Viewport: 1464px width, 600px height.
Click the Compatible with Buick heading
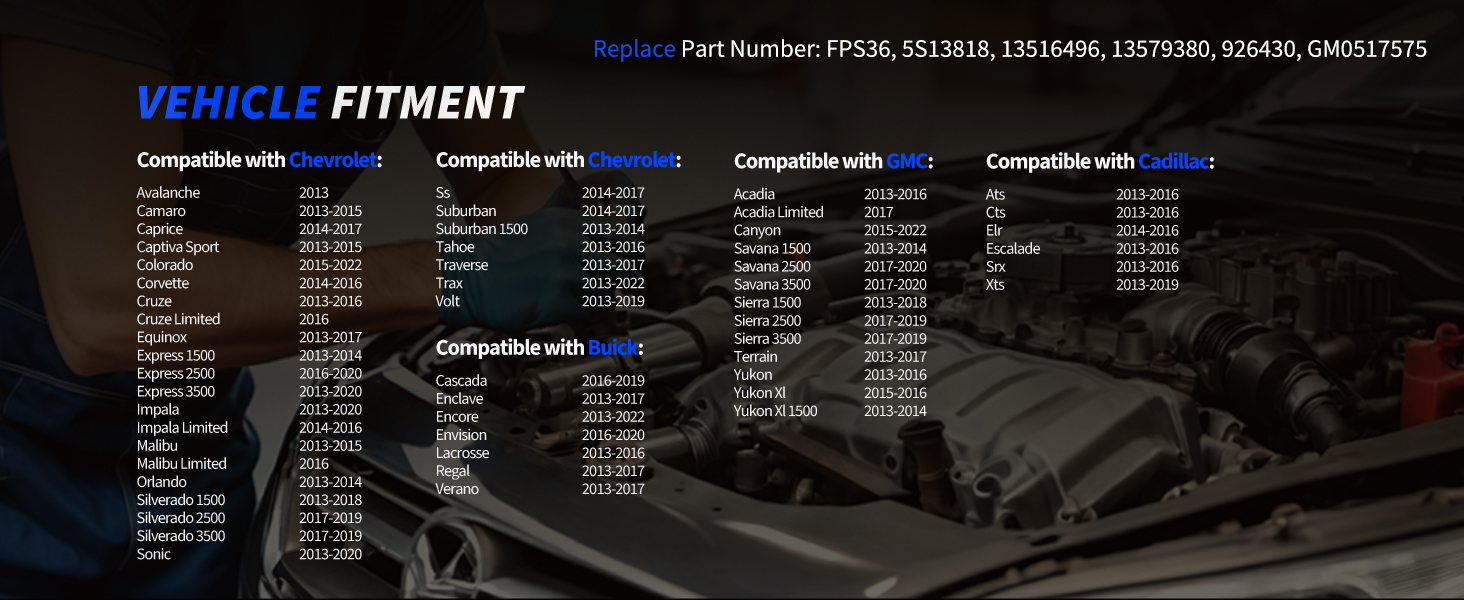tap(539, 348)
